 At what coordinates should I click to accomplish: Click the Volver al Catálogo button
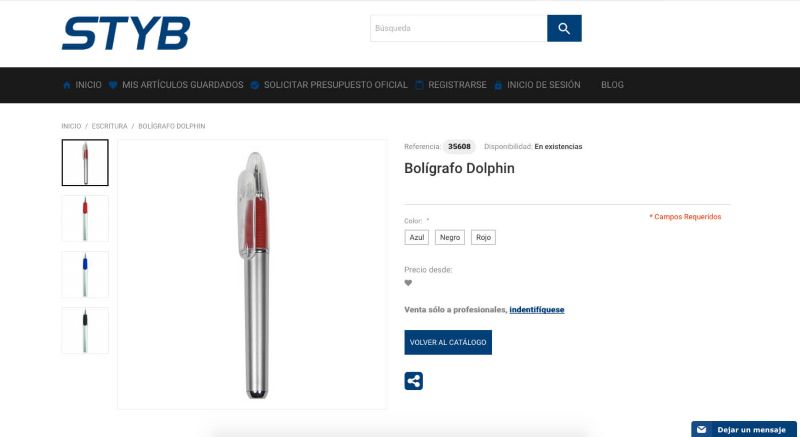pos(448,342)
